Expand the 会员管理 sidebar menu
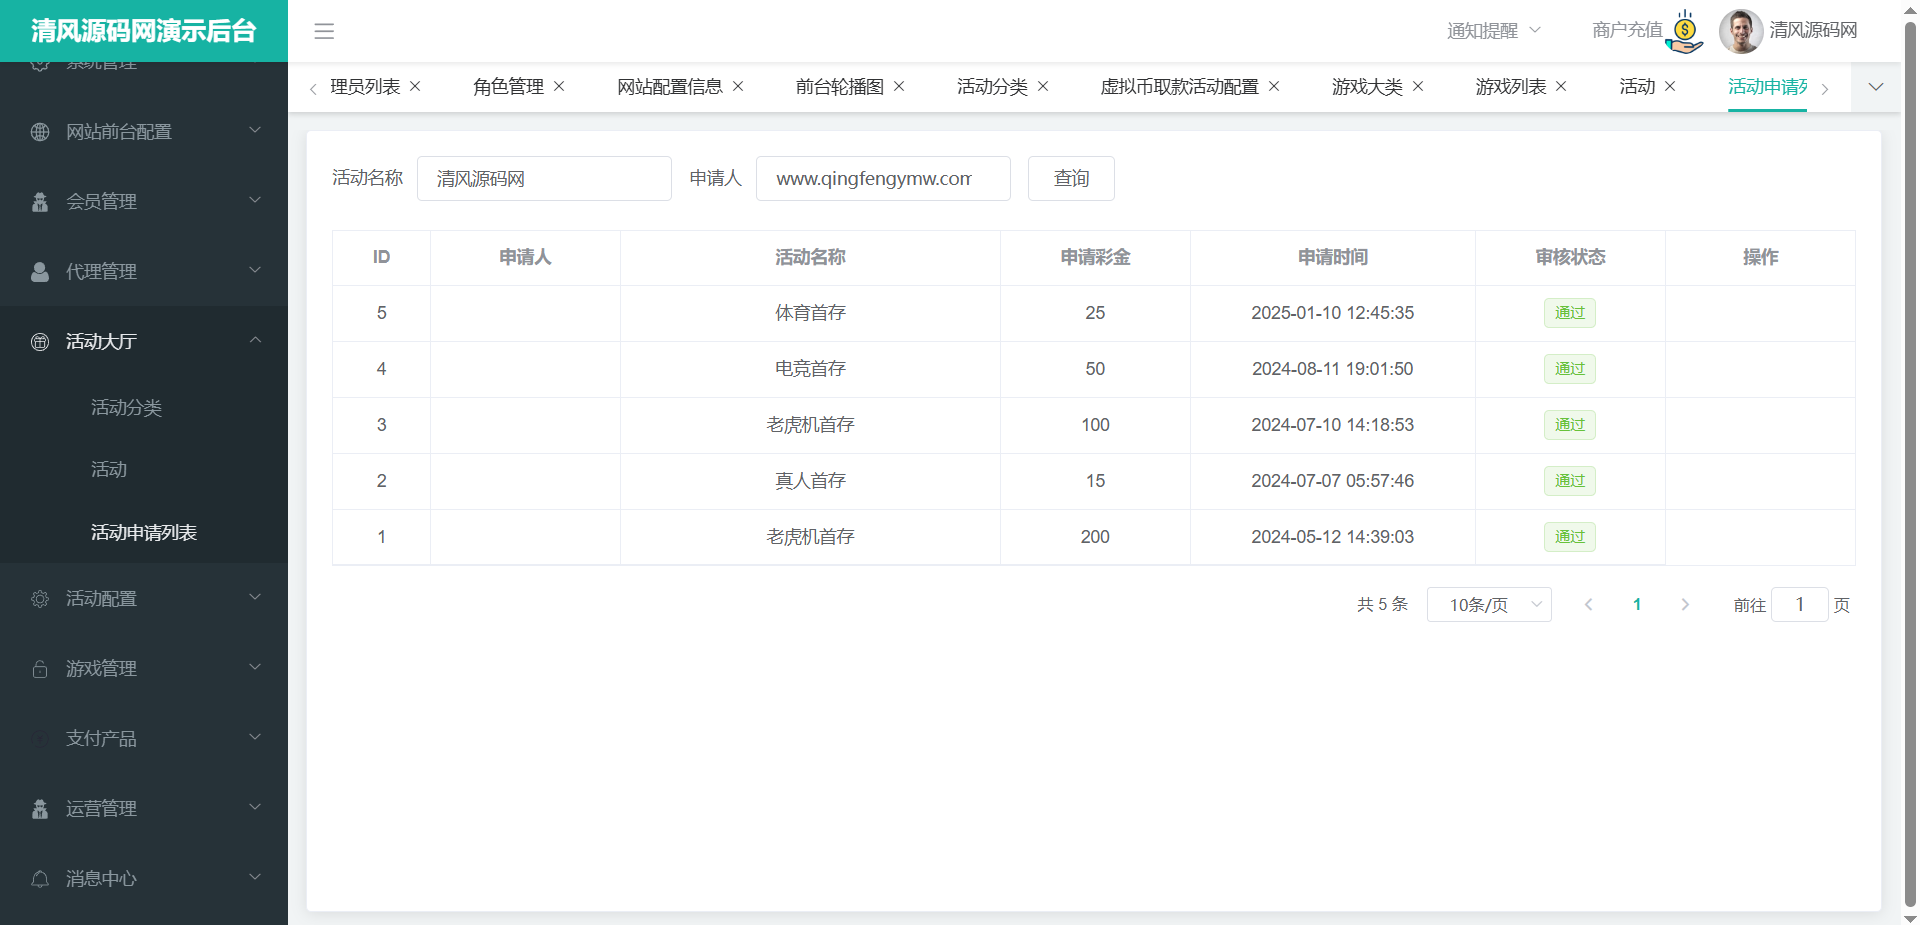 pos(144,202)
